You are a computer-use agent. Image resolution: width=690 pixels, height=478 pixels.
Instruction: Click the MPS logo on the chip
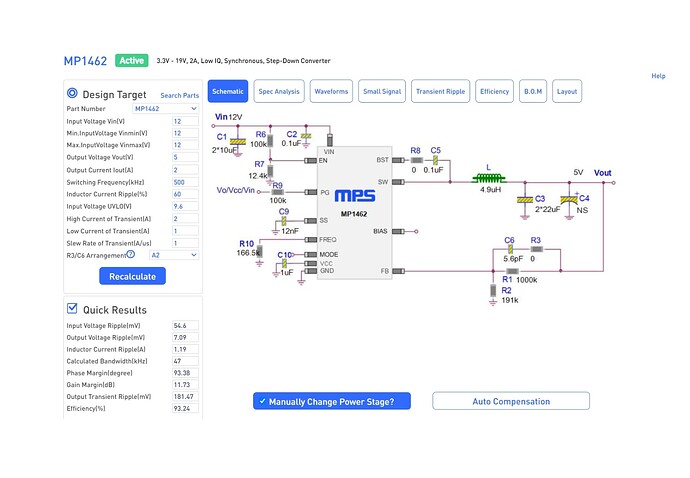tap(355, 196)
